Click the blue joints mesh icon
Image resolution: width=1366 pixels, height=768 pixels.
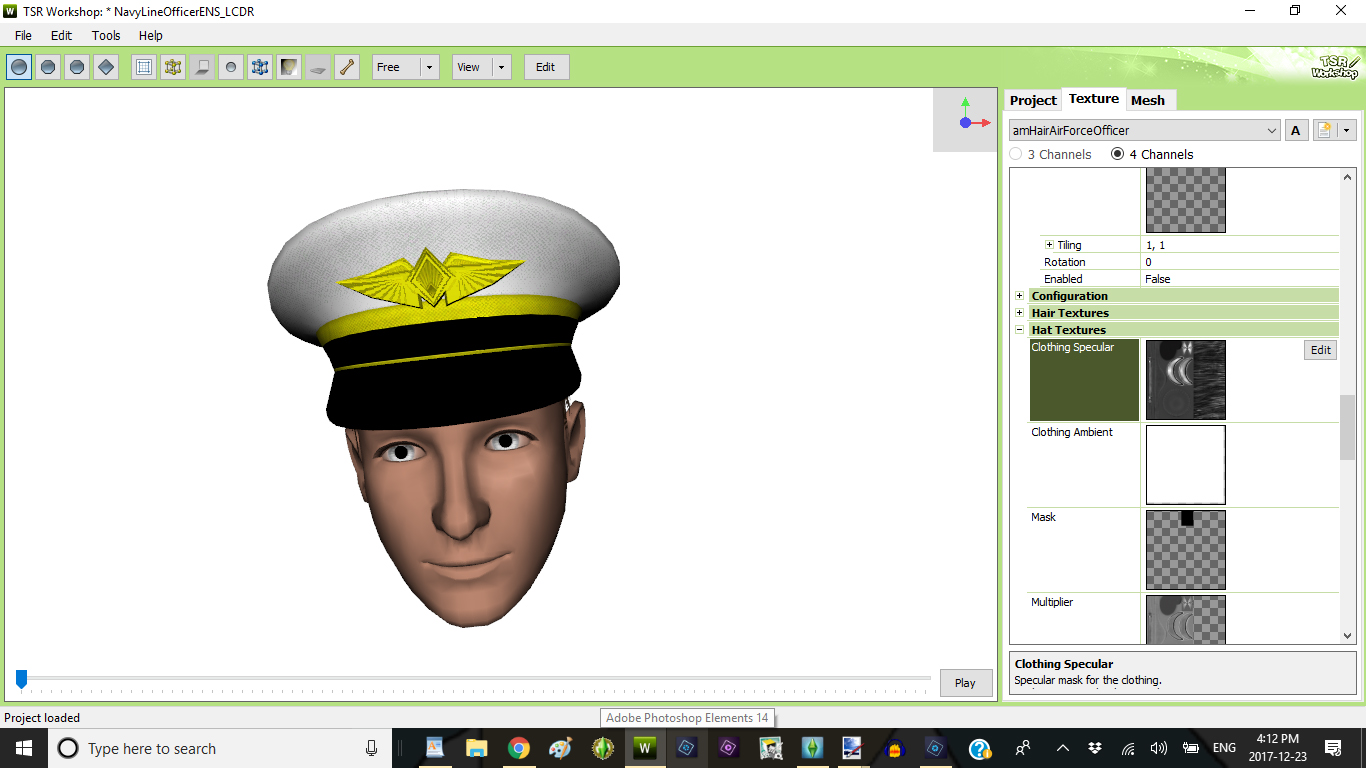coord(260,66)
